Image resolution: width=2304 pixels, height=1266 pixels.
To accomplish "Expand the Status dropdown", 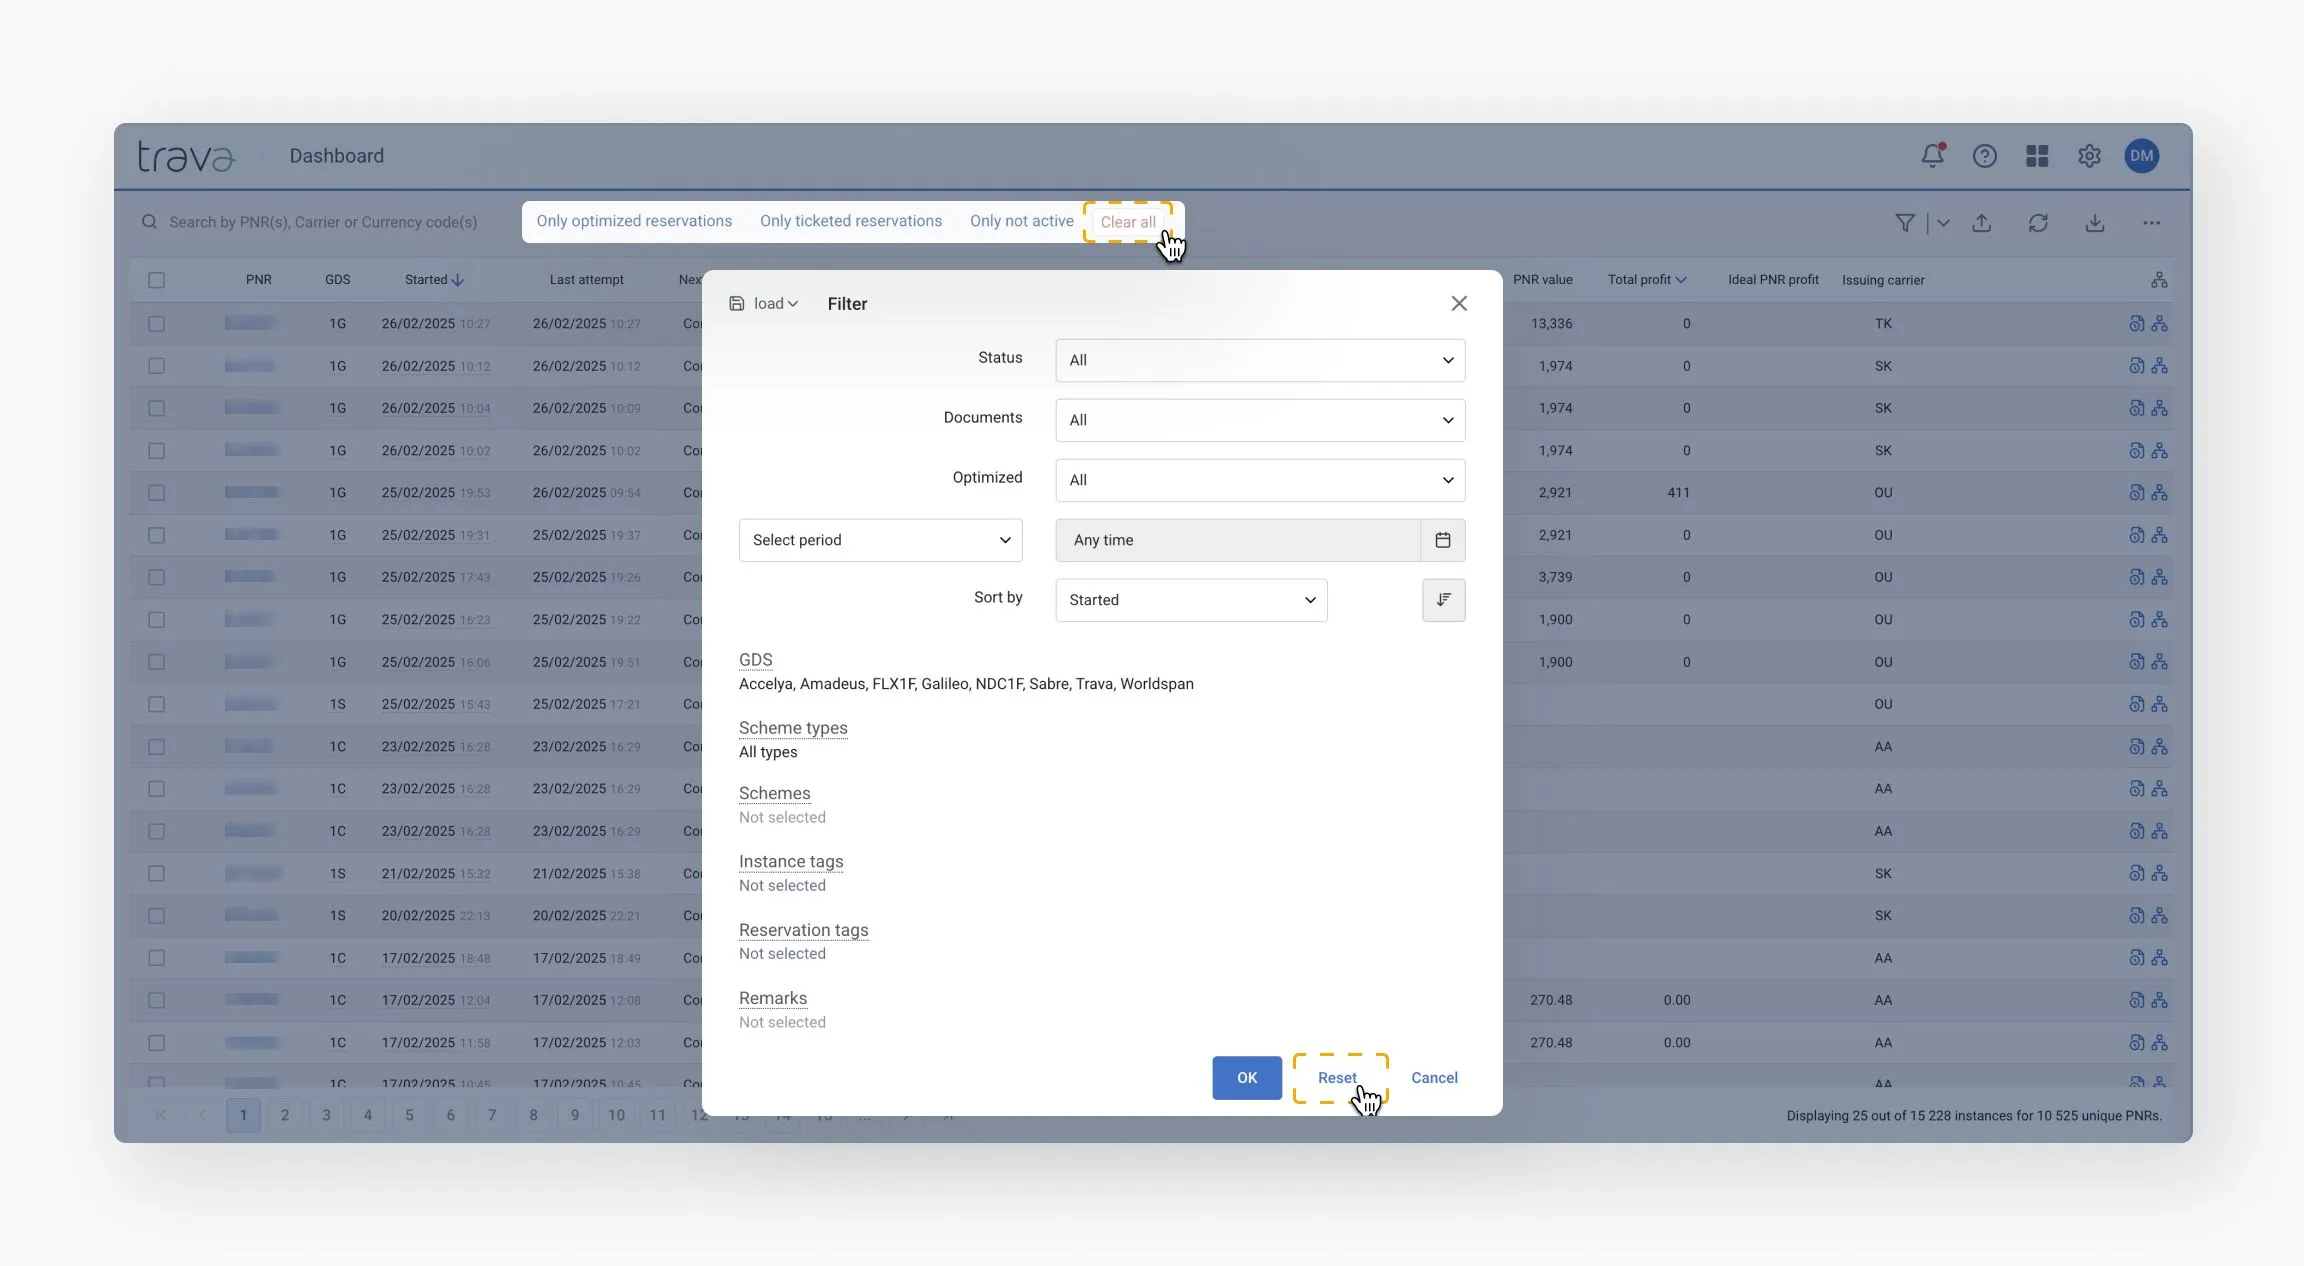I will (x=1260, y=360).
